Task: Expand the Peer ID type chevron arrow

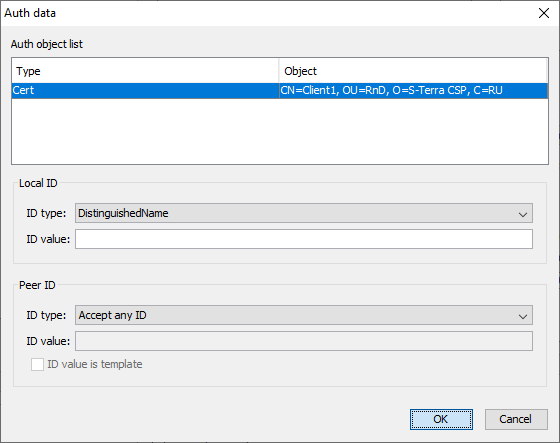Action: point(523,316)
